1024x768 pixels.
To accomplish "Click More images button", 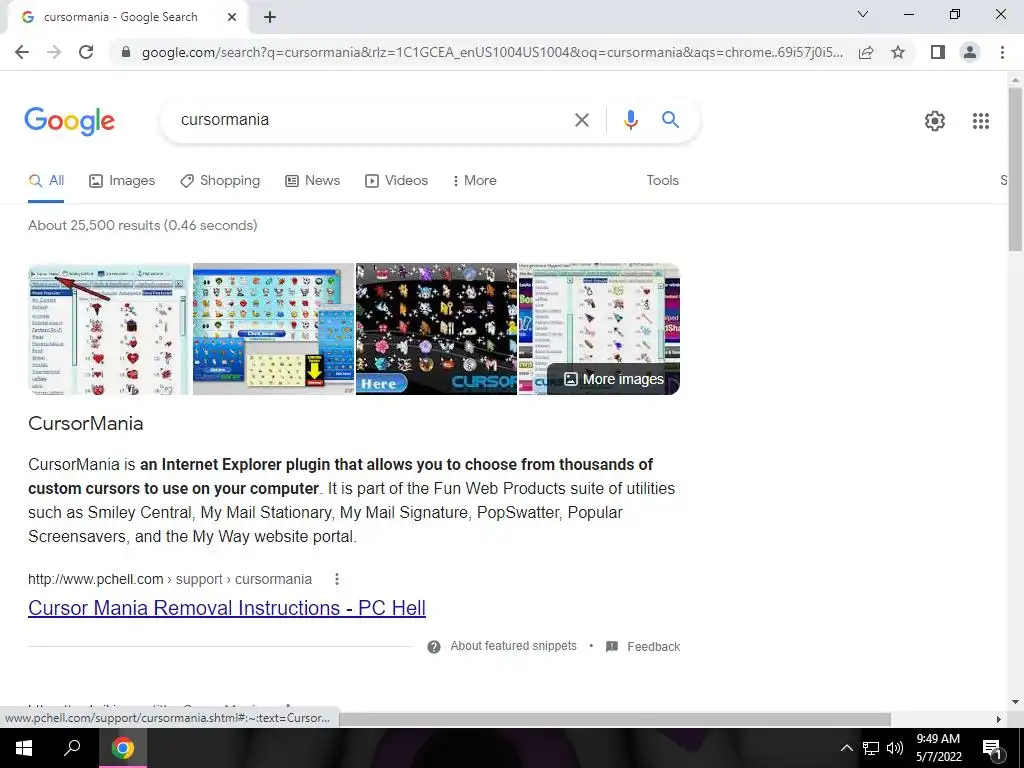I will (x=613, y=379).
